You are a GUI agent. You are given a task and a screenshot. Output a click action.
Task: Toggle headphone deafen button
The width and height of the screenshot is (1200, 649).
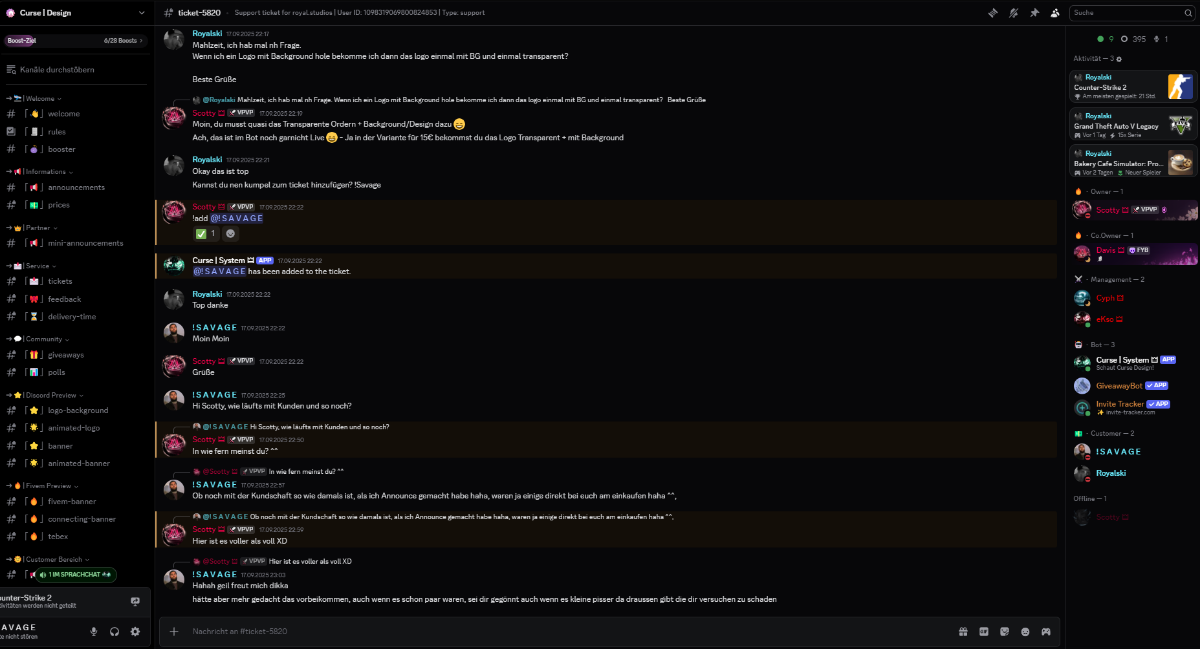point(115,631)
